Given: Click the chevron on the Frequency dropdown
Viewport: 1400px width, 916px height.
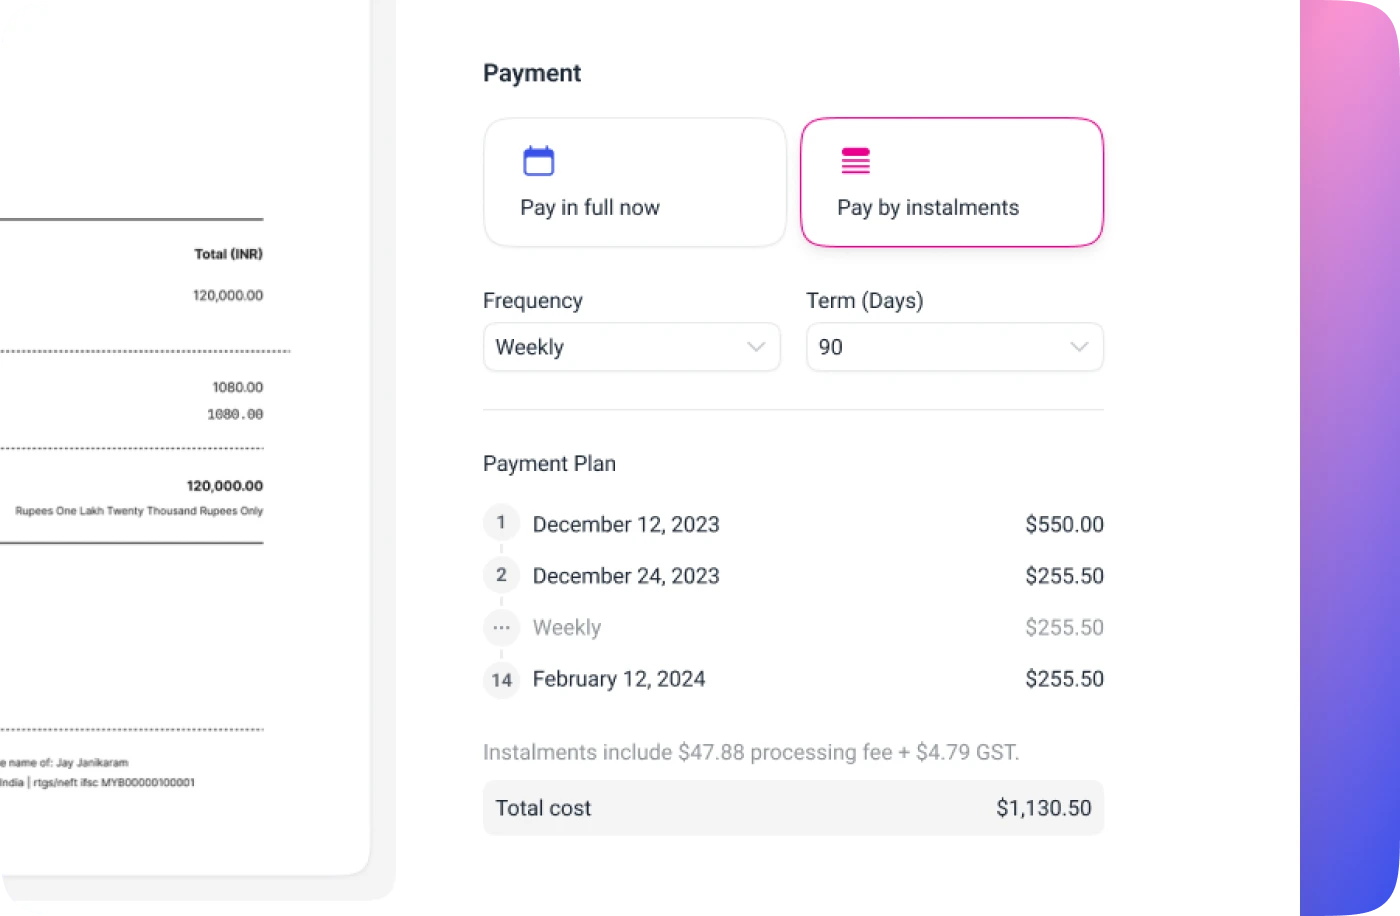Looking at the screenshot, I should pos(756,347).
